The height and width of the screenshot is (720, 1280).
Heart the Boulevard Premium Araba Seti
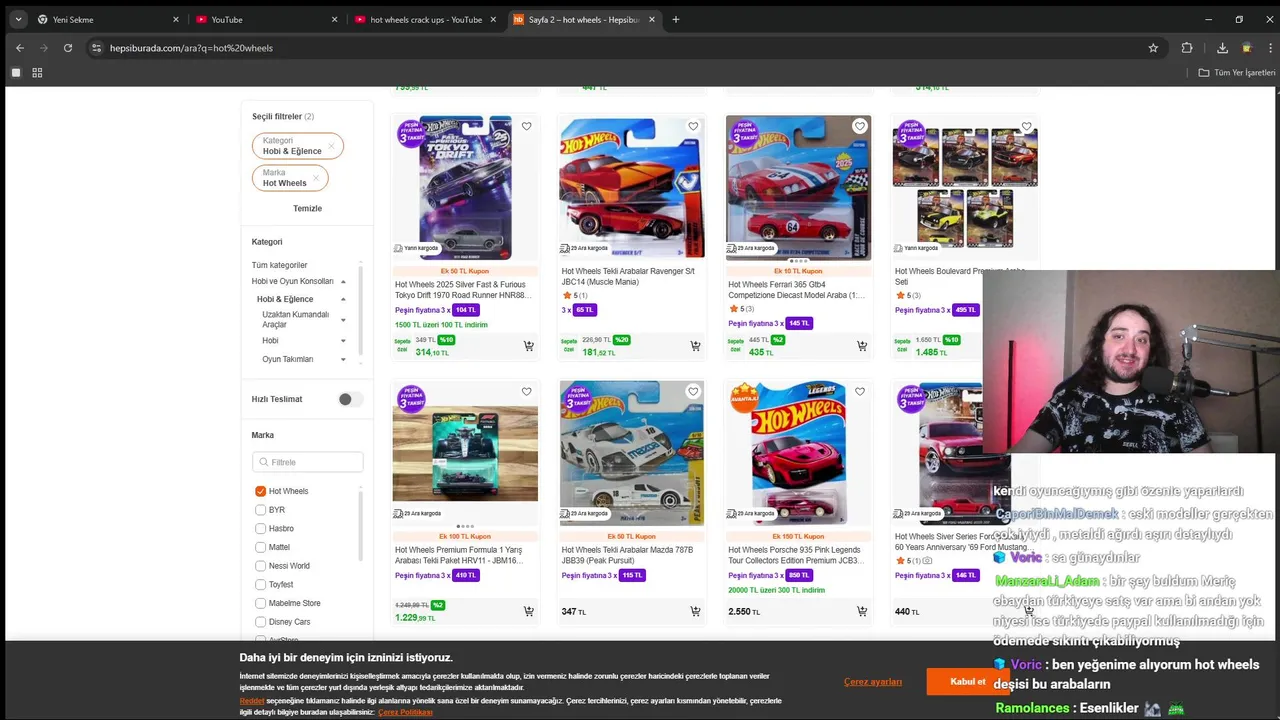1026,126
